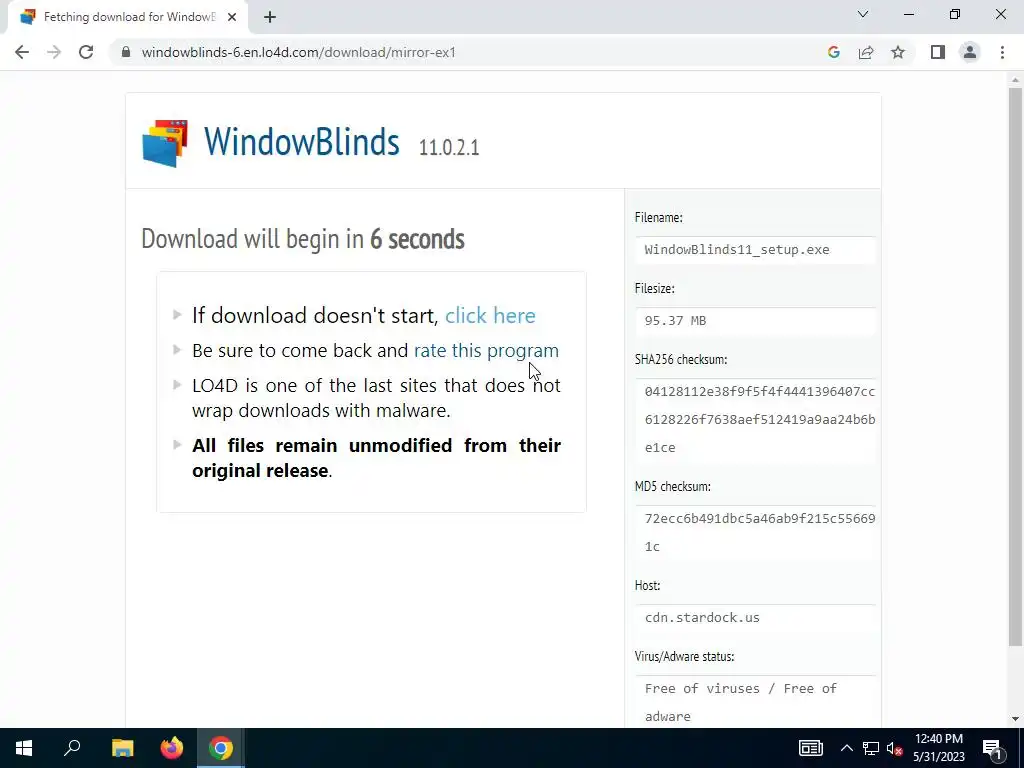
Task: Click the scrollbar down arrow
Action: 1015,719
